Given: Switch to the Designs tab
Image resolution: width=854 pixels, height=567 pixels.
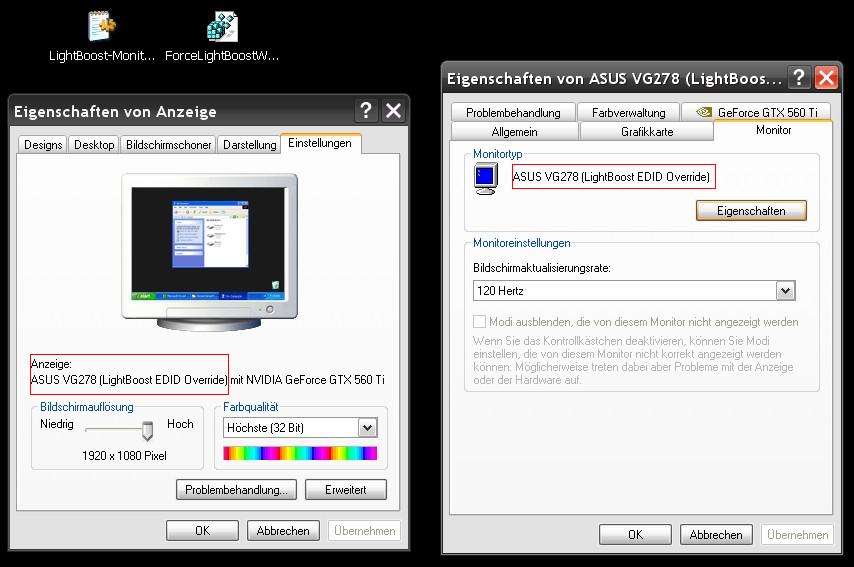Looking at the screenshot, I should (43, 145).
